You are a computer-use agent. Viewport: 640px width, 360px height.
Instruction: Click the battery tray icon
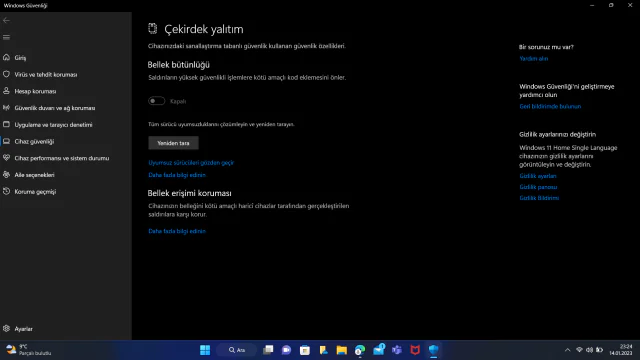coord(600,350)
